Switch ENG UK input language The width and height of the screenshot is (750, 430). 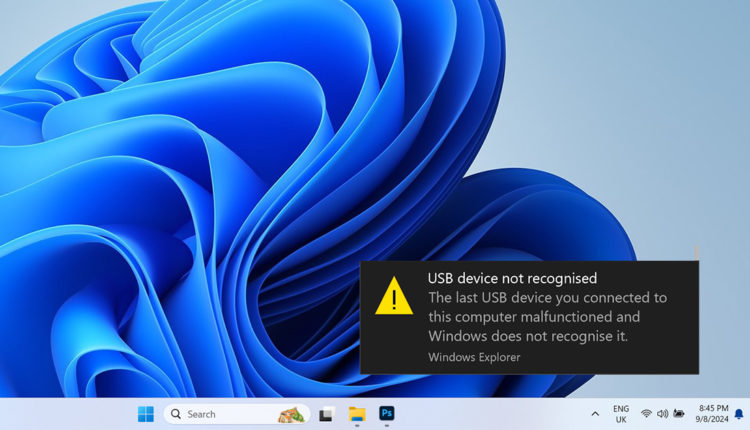pos(621,414)
